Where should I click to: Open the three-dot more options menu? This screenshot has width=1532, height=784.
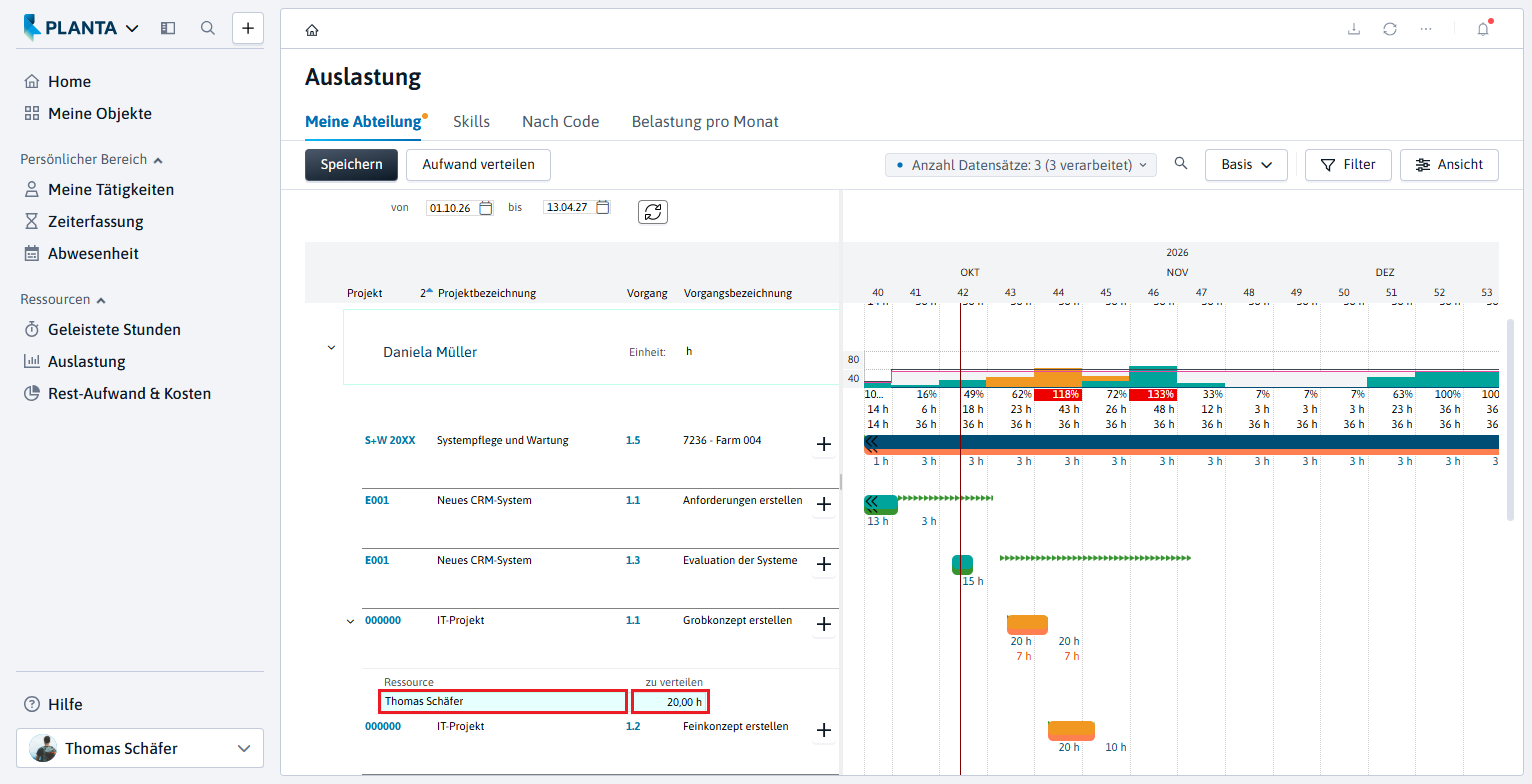click(x=1426, y=29)
